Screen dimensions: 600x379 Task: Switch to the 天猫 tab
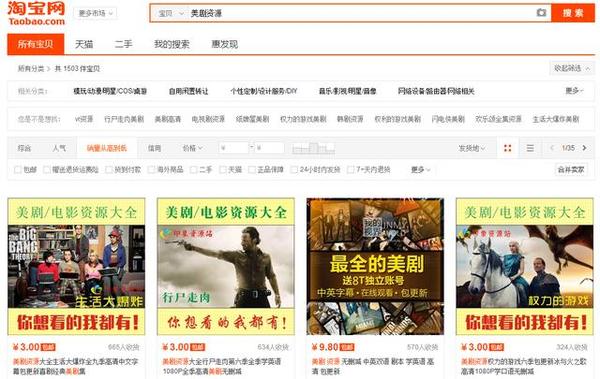(x=84, y=44)
